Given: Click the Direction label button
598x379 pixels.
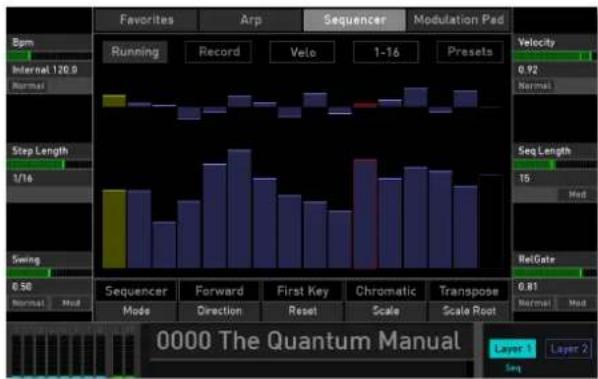Looking at the screenshot, I should [219, 311].
